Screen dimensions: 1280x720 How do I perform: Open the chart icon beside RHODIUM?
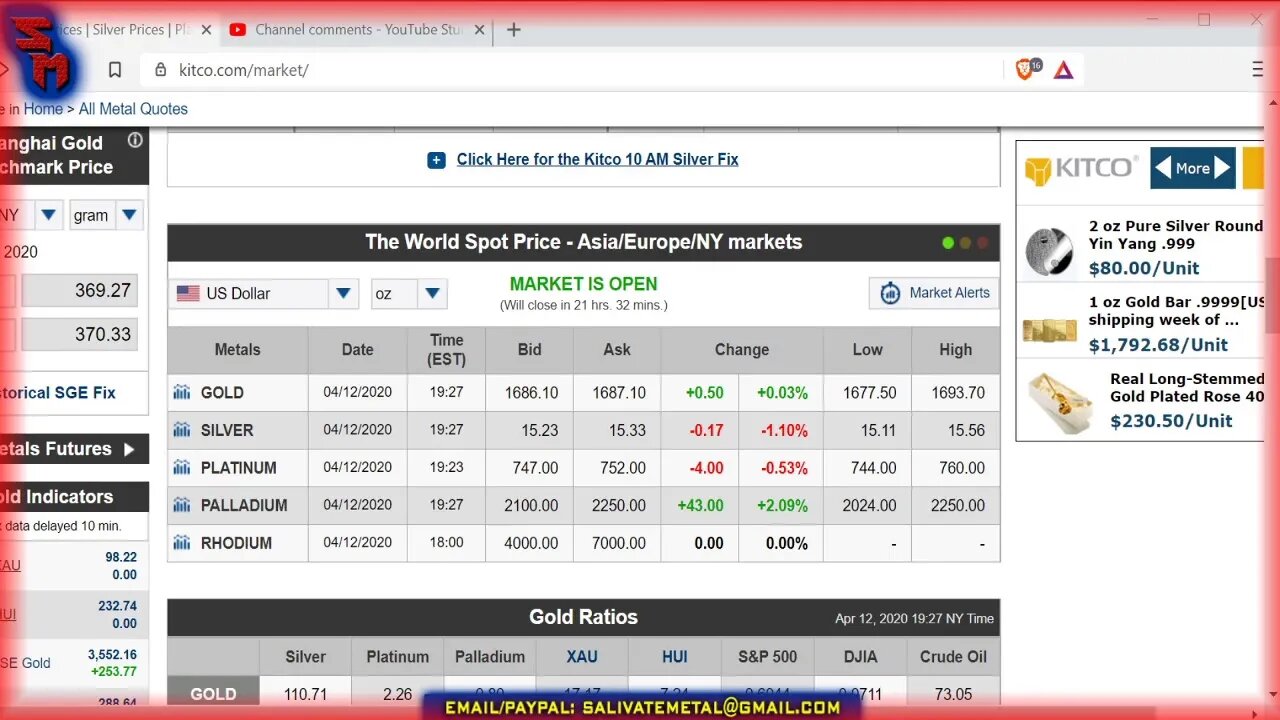tap(181, 542)
